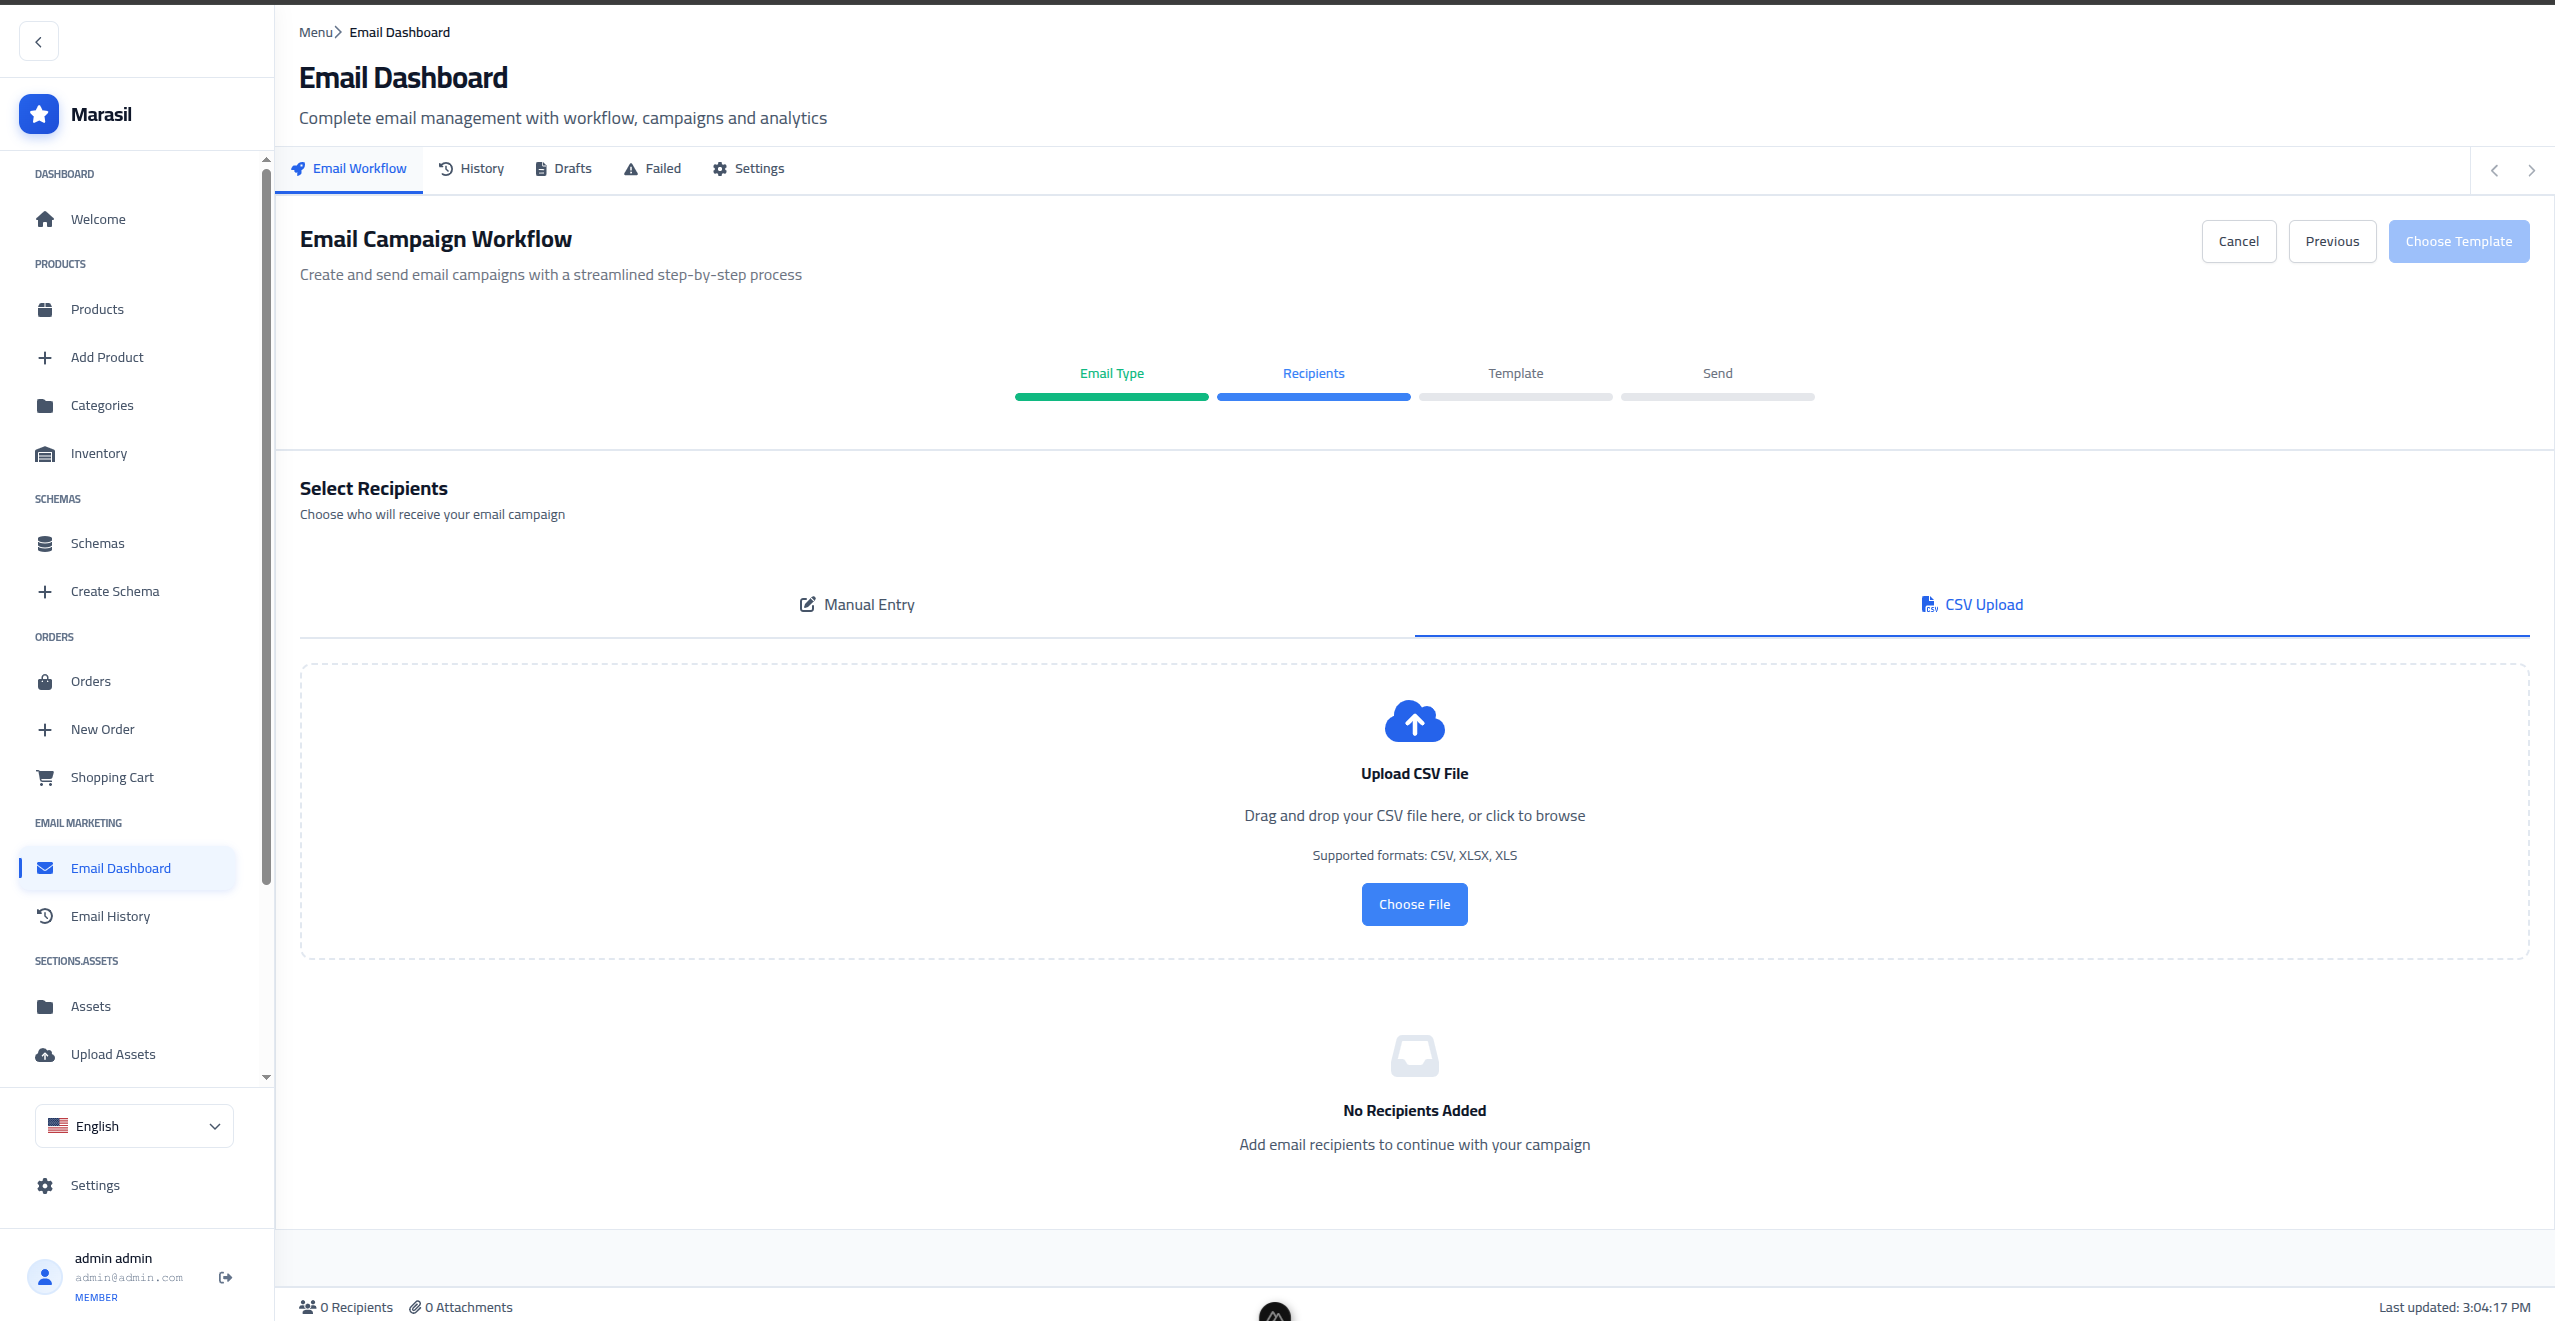Click the sidebar vertical scrollbar
2555x1321 pixels.
pos(266,525)
